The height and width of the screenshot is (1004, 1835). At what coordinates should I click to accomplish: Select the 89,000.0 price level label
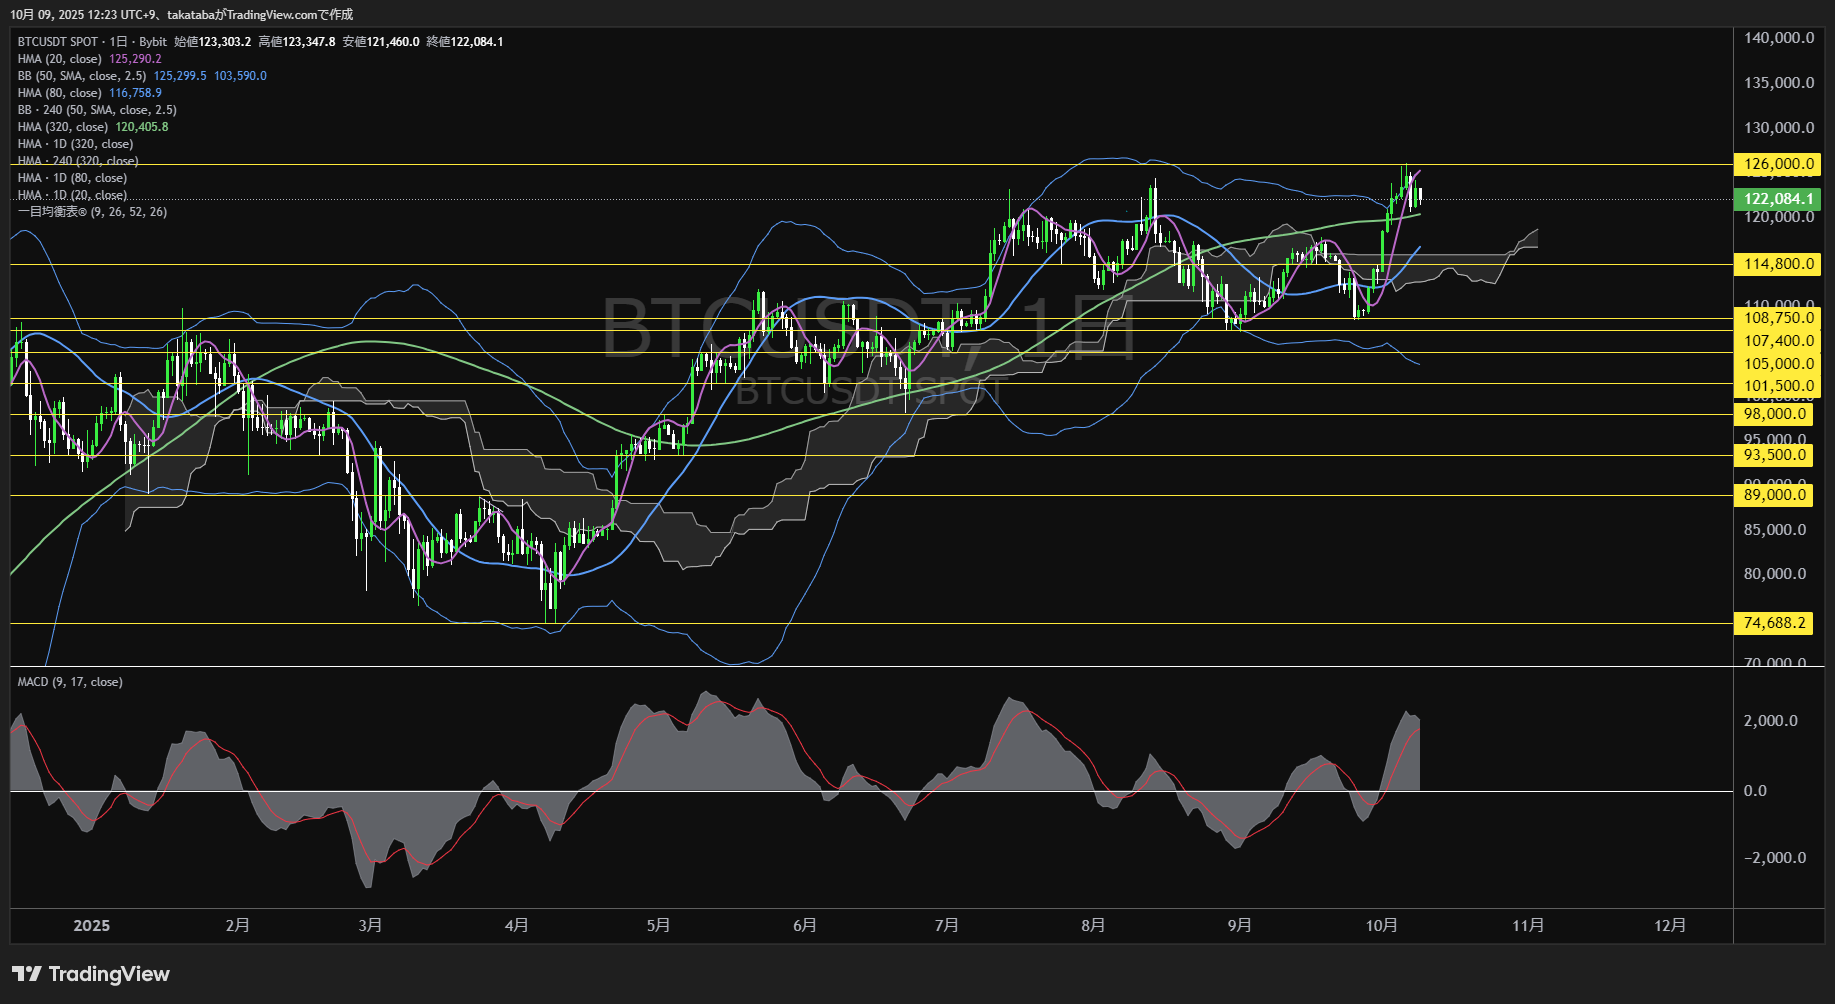click(1774, 495)
